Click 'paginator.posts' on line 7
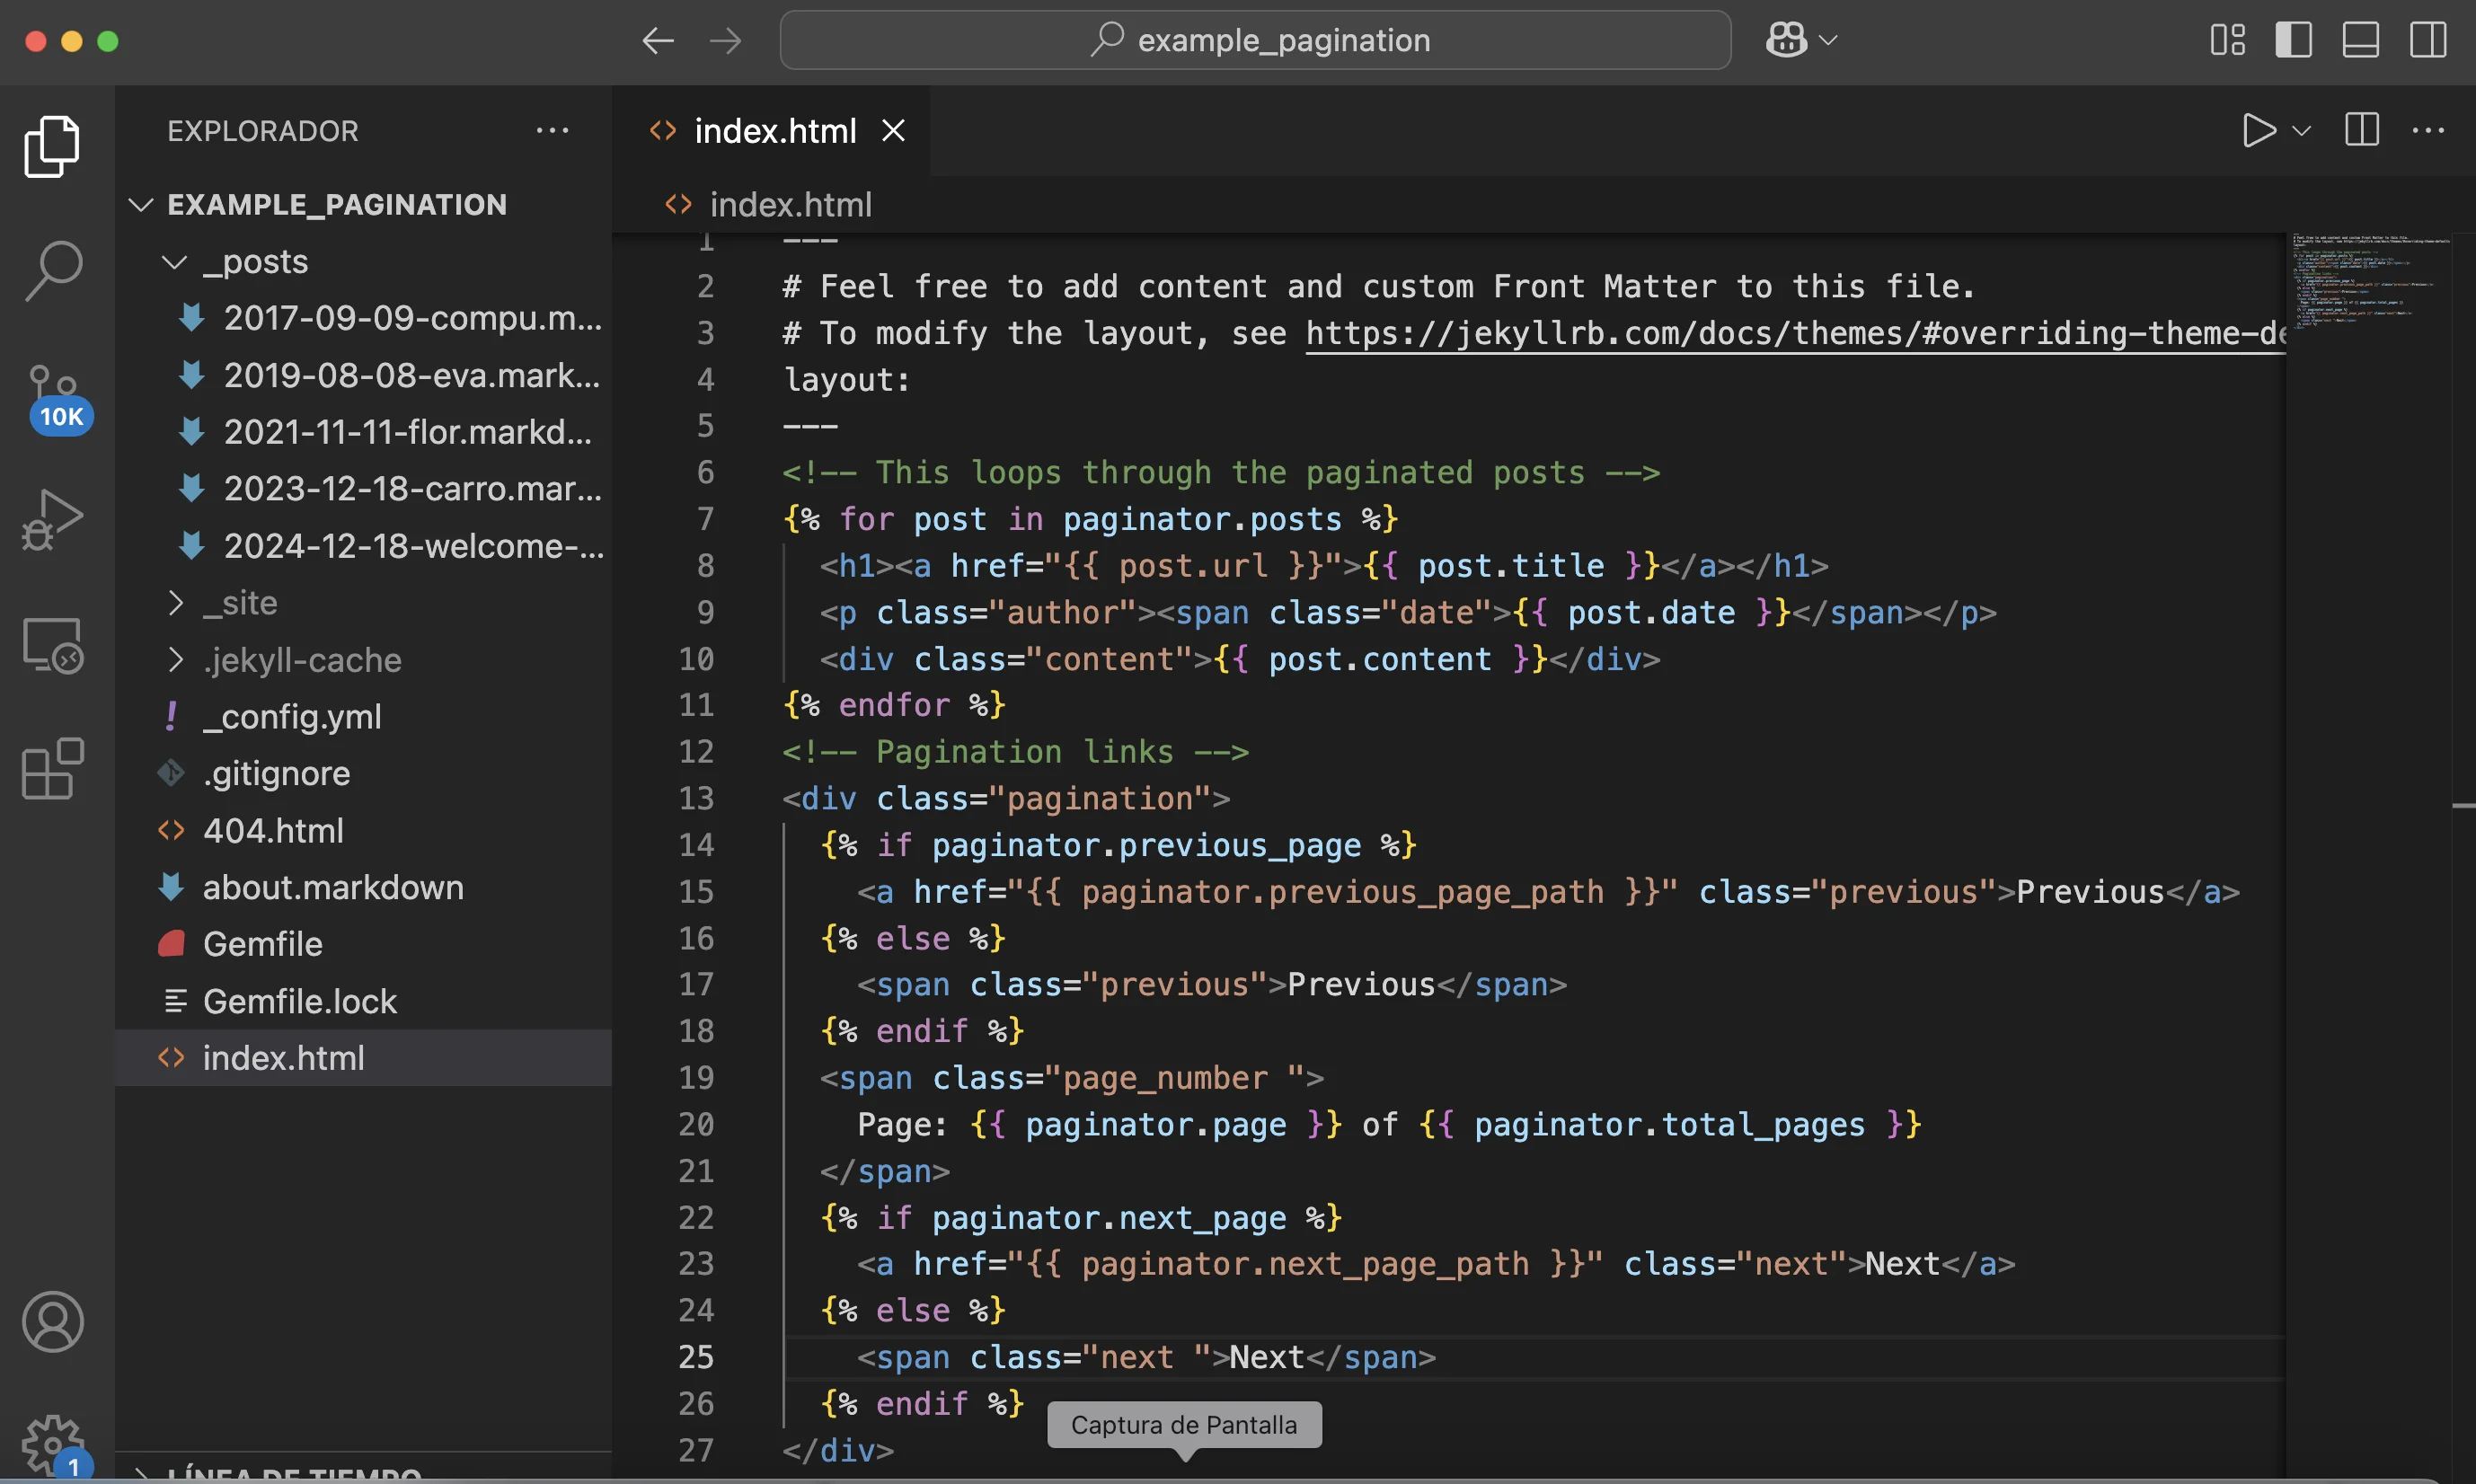Screen dimensions: 2476x1484 (1202, 519)
